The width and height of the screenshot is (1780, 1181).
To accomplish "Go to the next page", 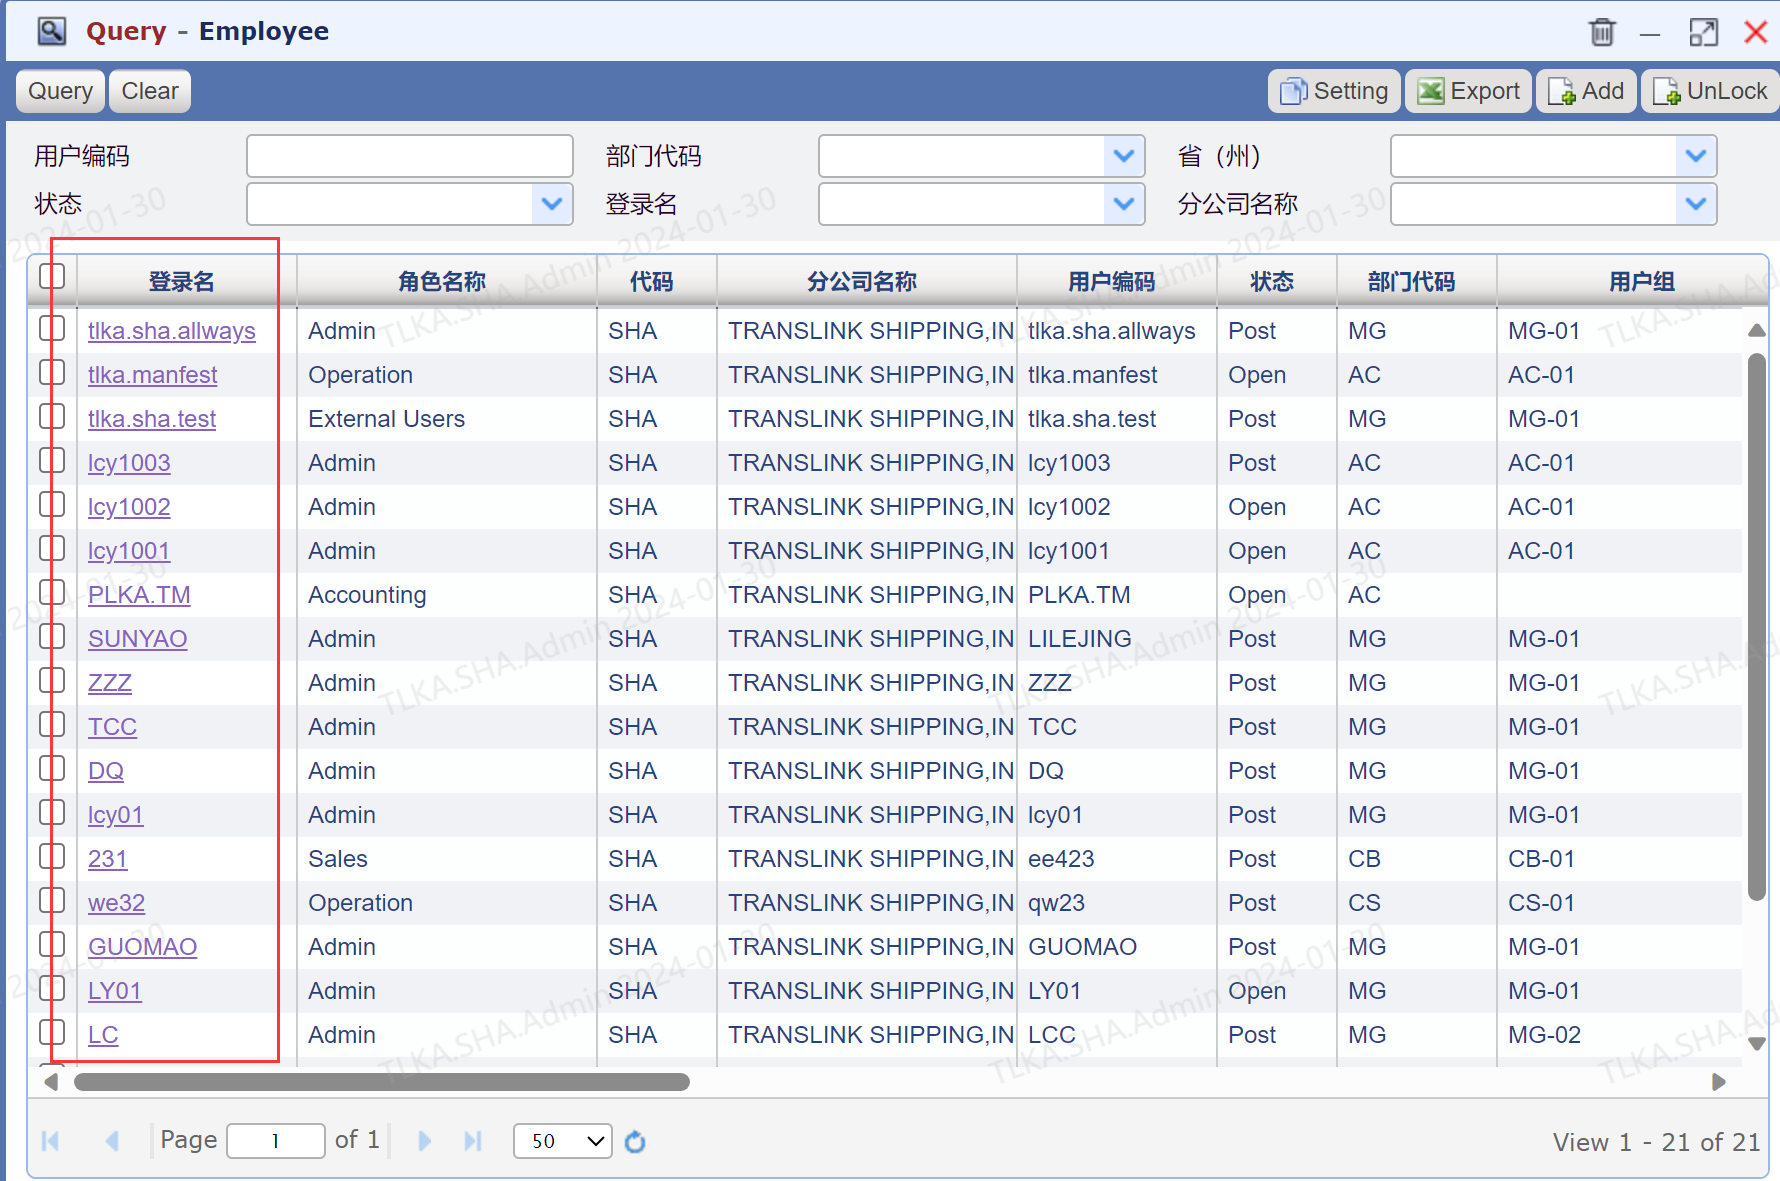I will 424,1141.
